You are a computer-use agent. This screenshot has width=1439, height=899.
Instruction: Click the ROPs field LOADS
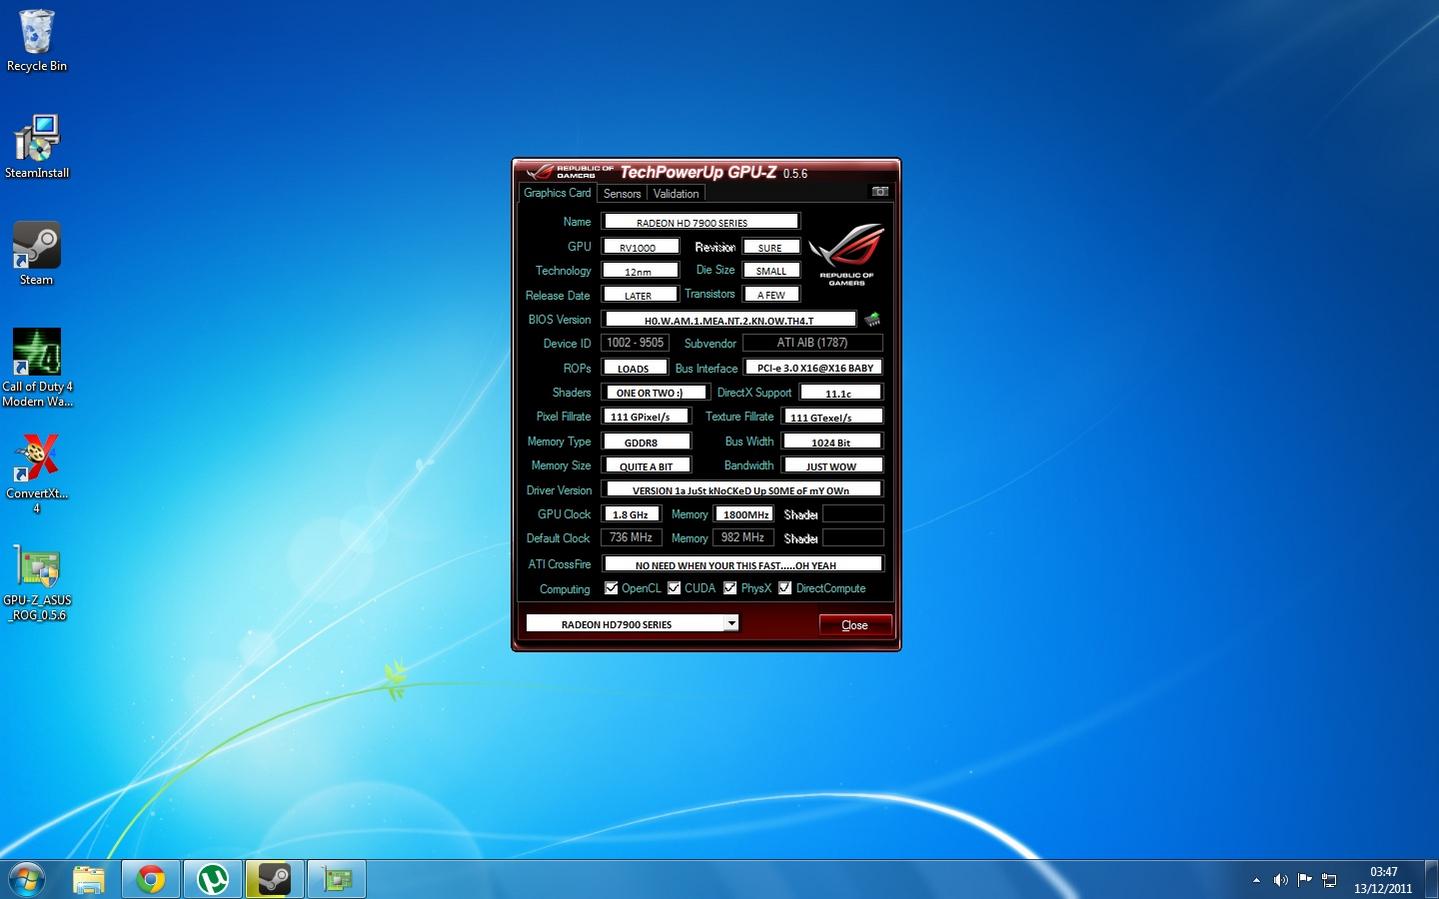coord(634,368)
